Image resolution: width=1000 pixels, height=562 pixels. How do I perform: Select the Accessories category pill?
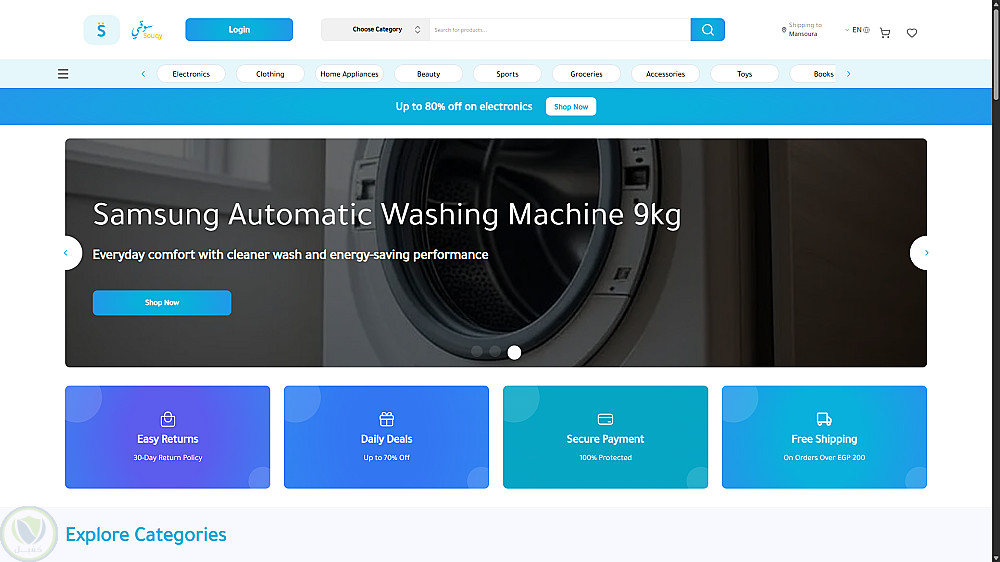coord(666,74)
